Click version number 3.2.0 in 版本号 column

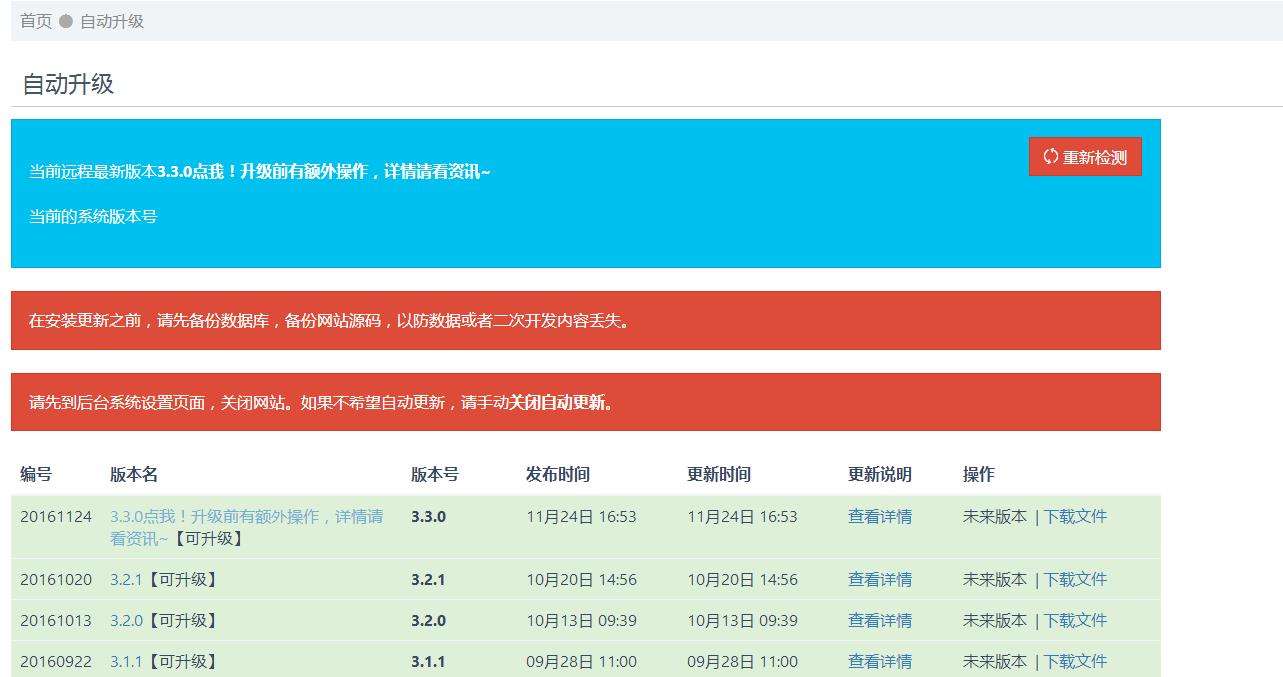(x=428, y=620)
